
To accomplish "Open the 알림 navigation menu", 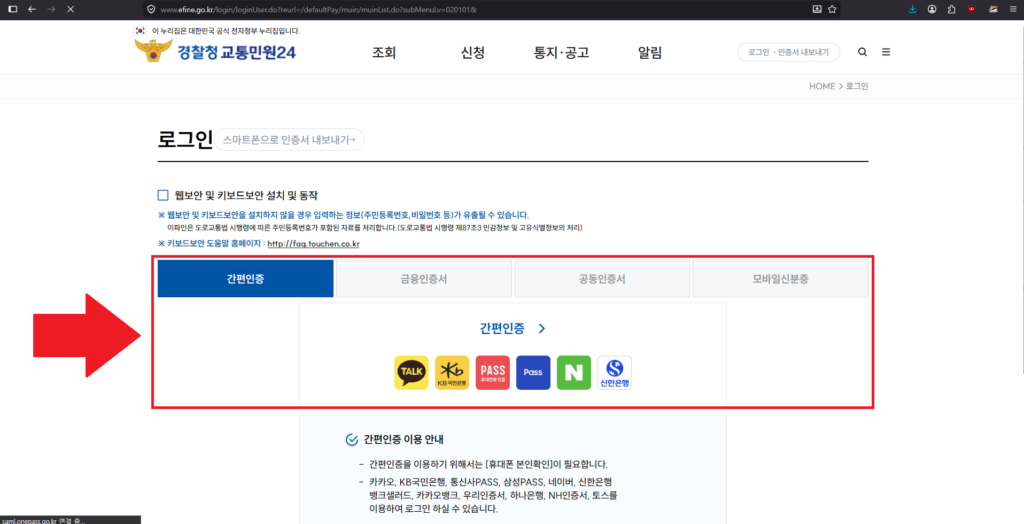I will point(650,53).
